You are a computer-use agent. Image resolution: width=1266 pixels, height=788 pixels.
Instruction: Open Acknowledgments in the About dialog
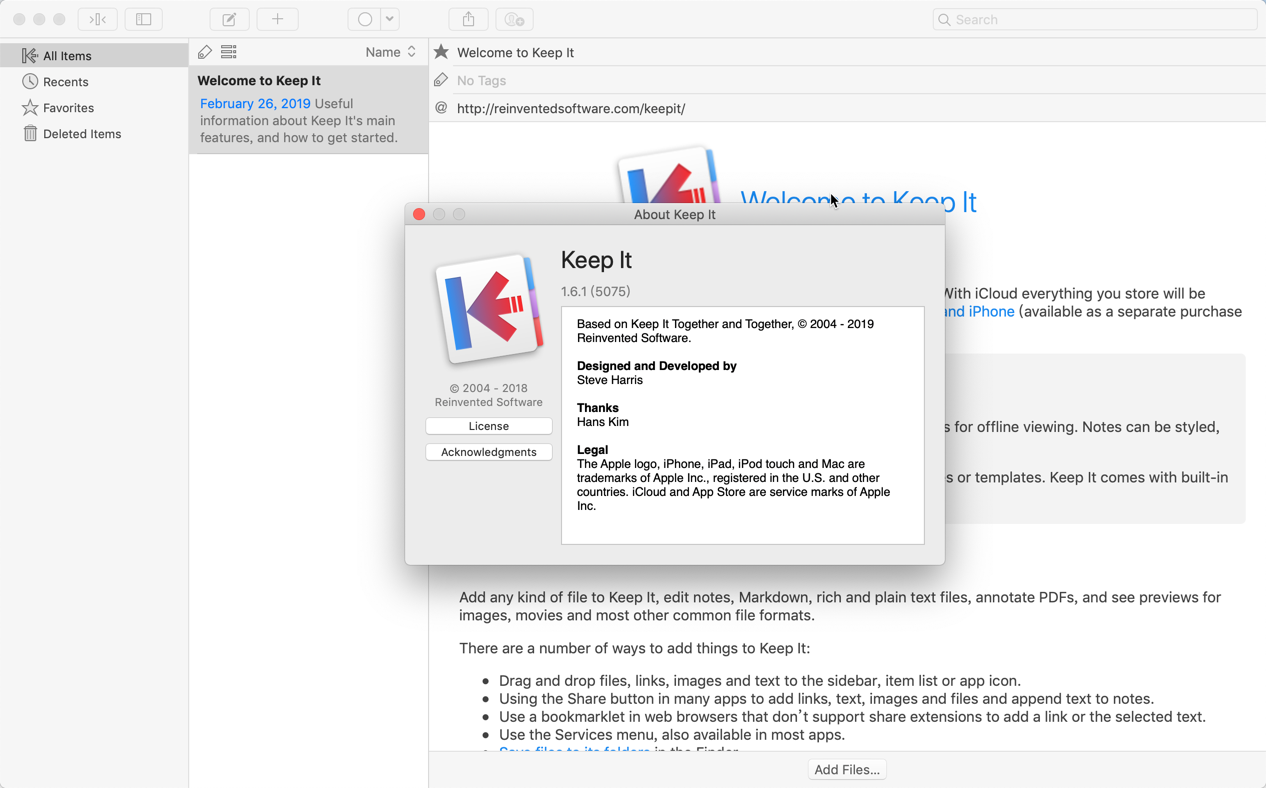489,452
